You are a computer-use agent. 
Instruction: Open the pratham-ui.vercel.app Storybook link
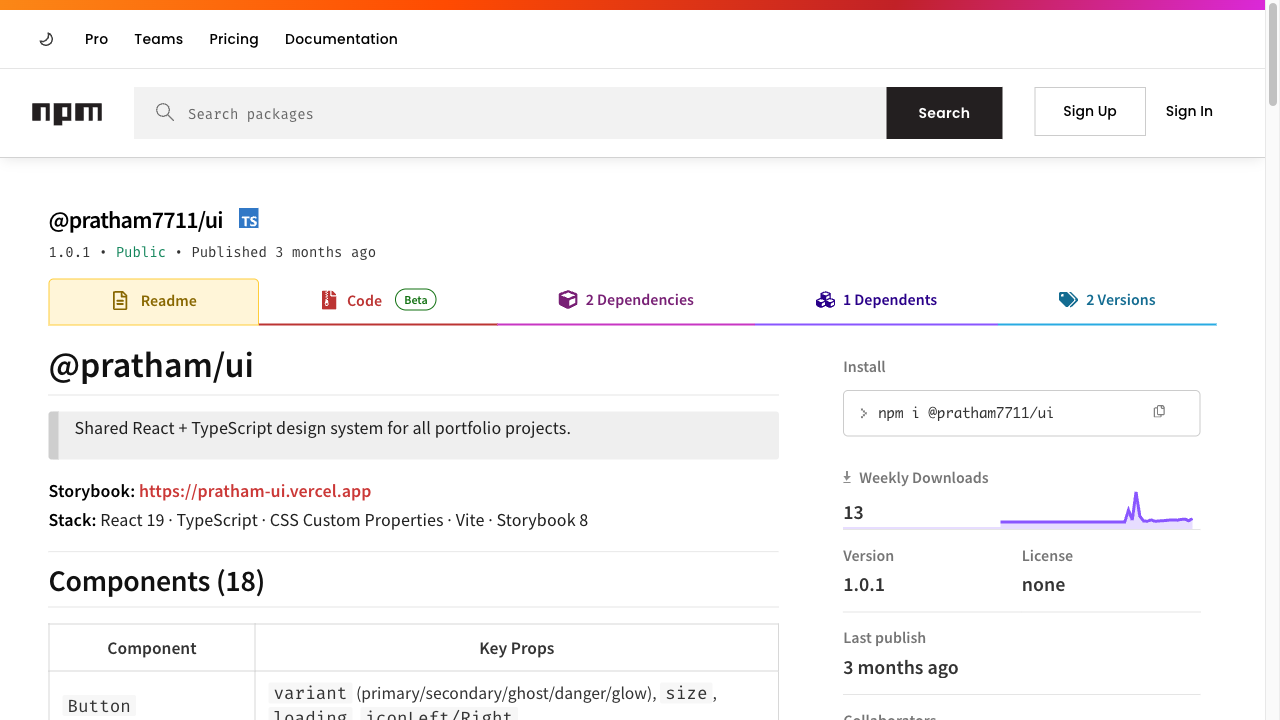click(x=255, y=491)
